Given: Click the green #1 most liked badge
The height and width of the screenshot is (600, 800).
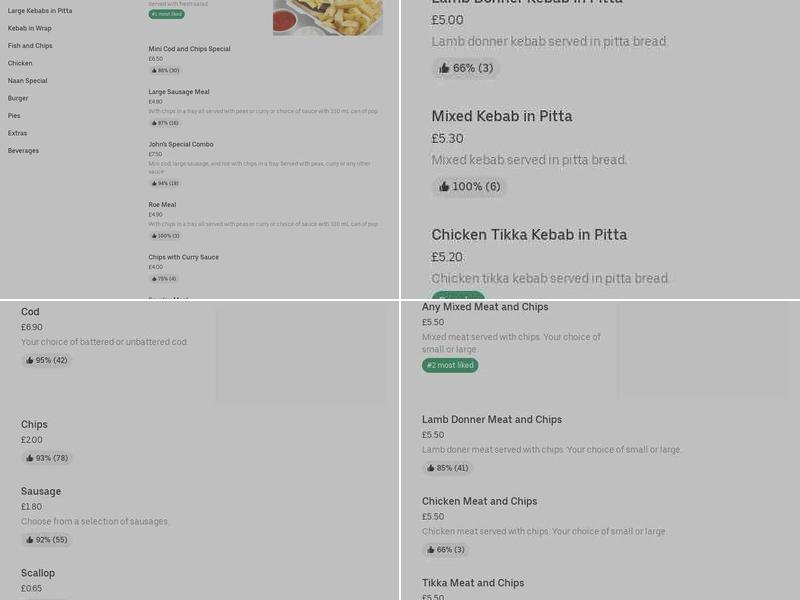Looking at the screenshot, I should 168,14.
